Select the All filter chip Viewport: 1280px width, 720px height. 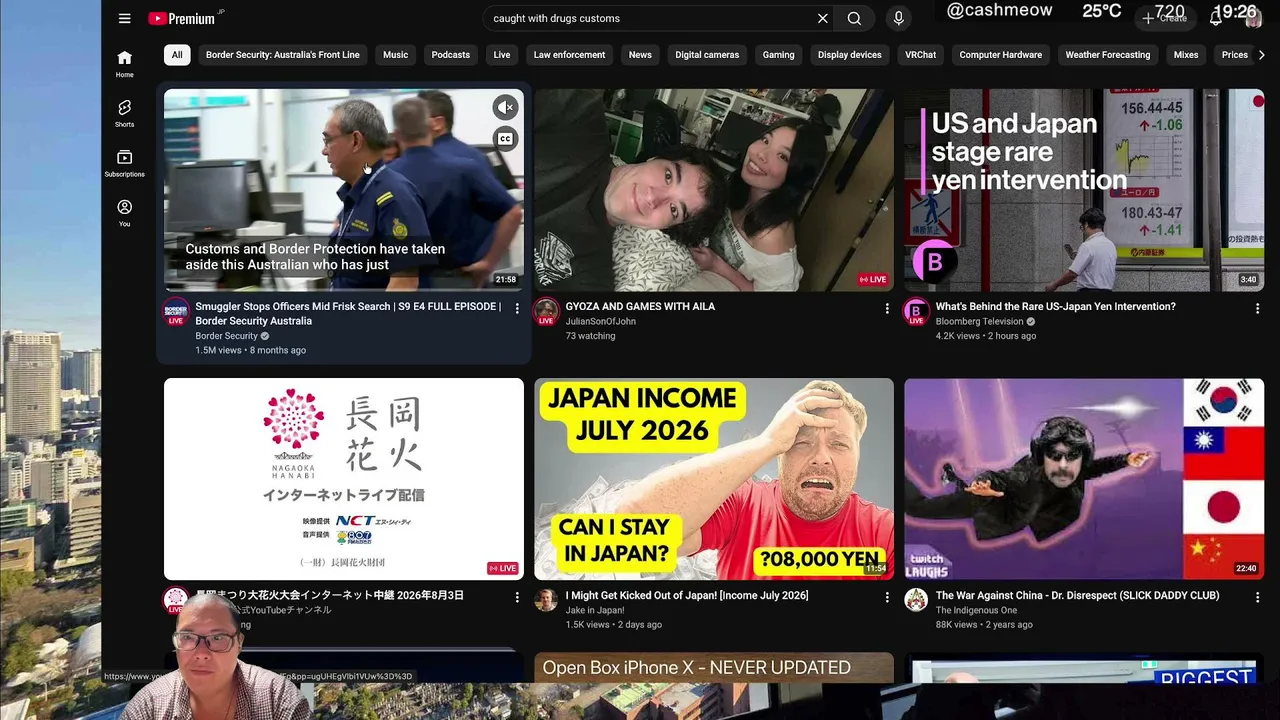point(177,55)
